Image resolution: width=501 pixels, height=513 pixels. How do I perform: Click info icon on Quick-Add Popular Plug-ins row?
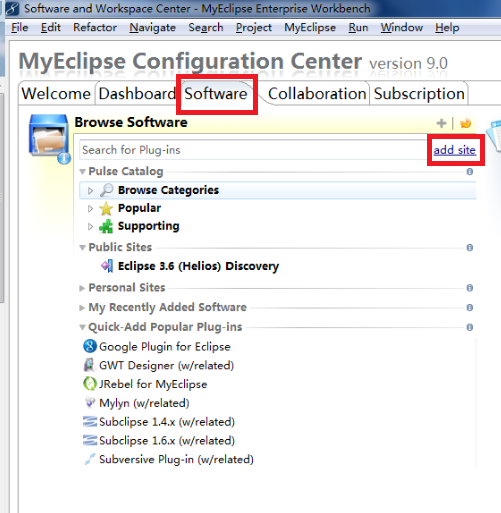tap(470, 327)
